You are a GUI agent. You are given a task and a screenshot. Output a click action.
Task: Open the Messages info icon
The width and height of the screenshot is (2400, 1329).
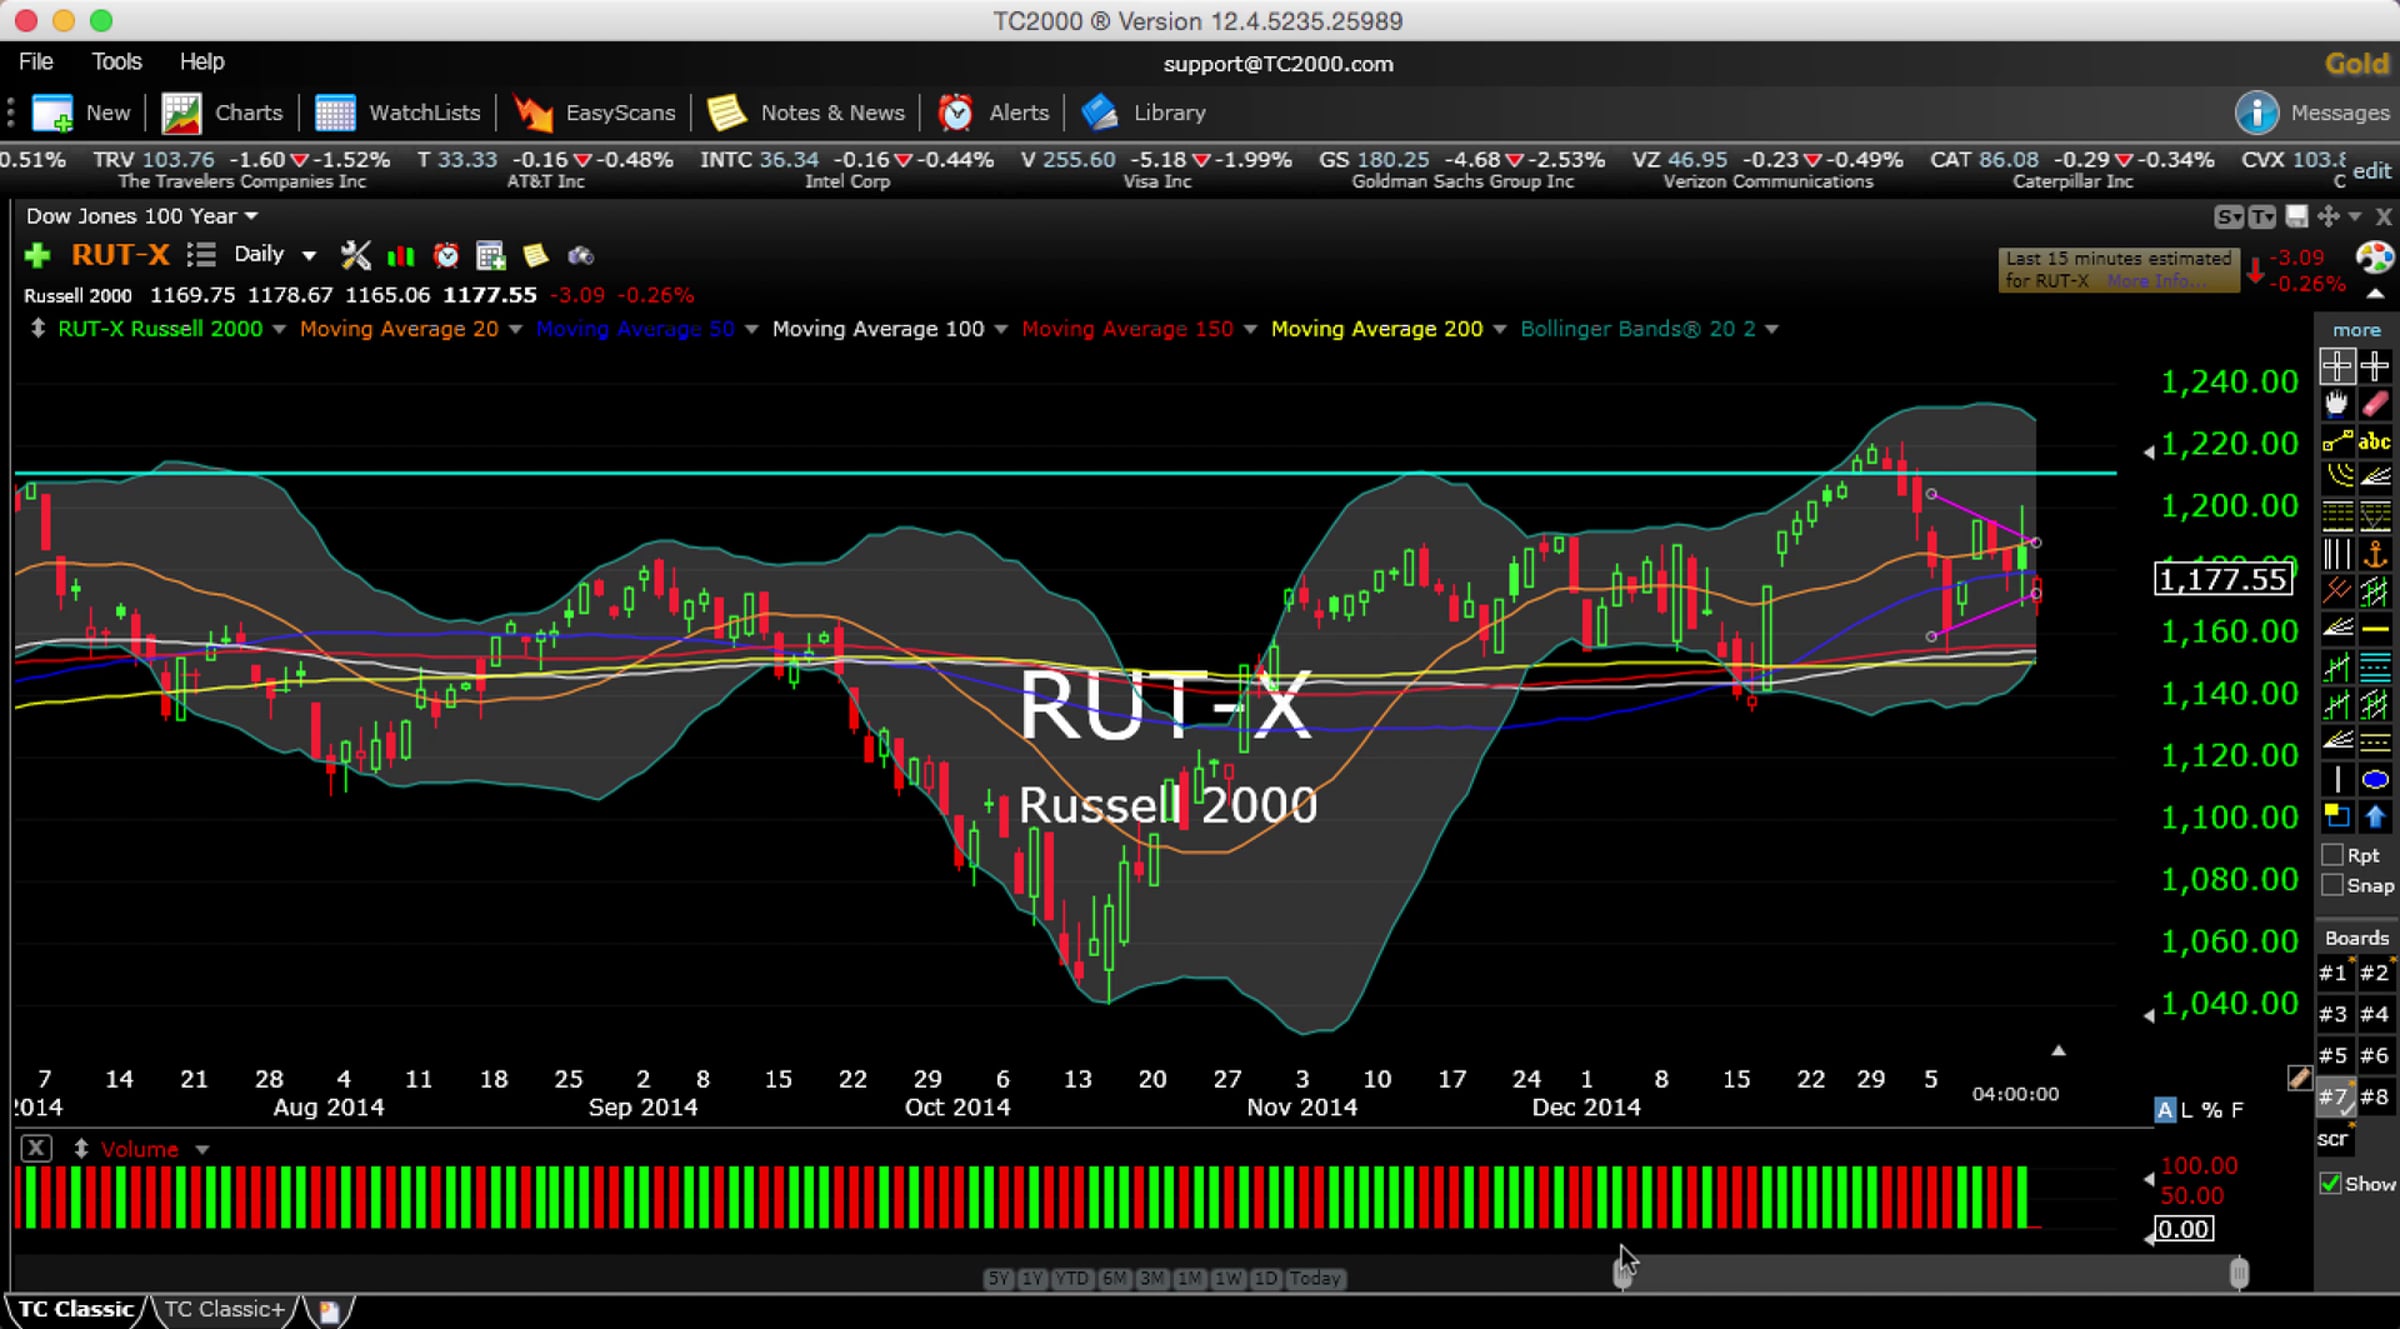[2257, 112]
